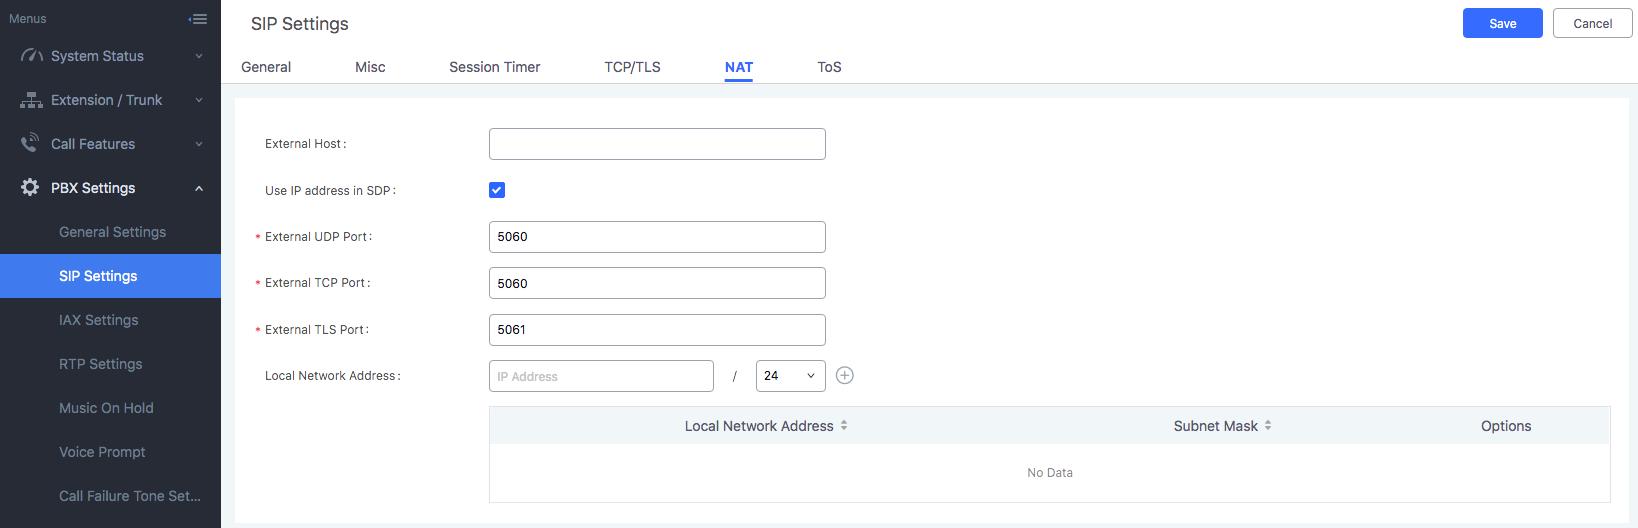Open the Session Timer tab
The image size is (1638, 528).
point(494,67)
